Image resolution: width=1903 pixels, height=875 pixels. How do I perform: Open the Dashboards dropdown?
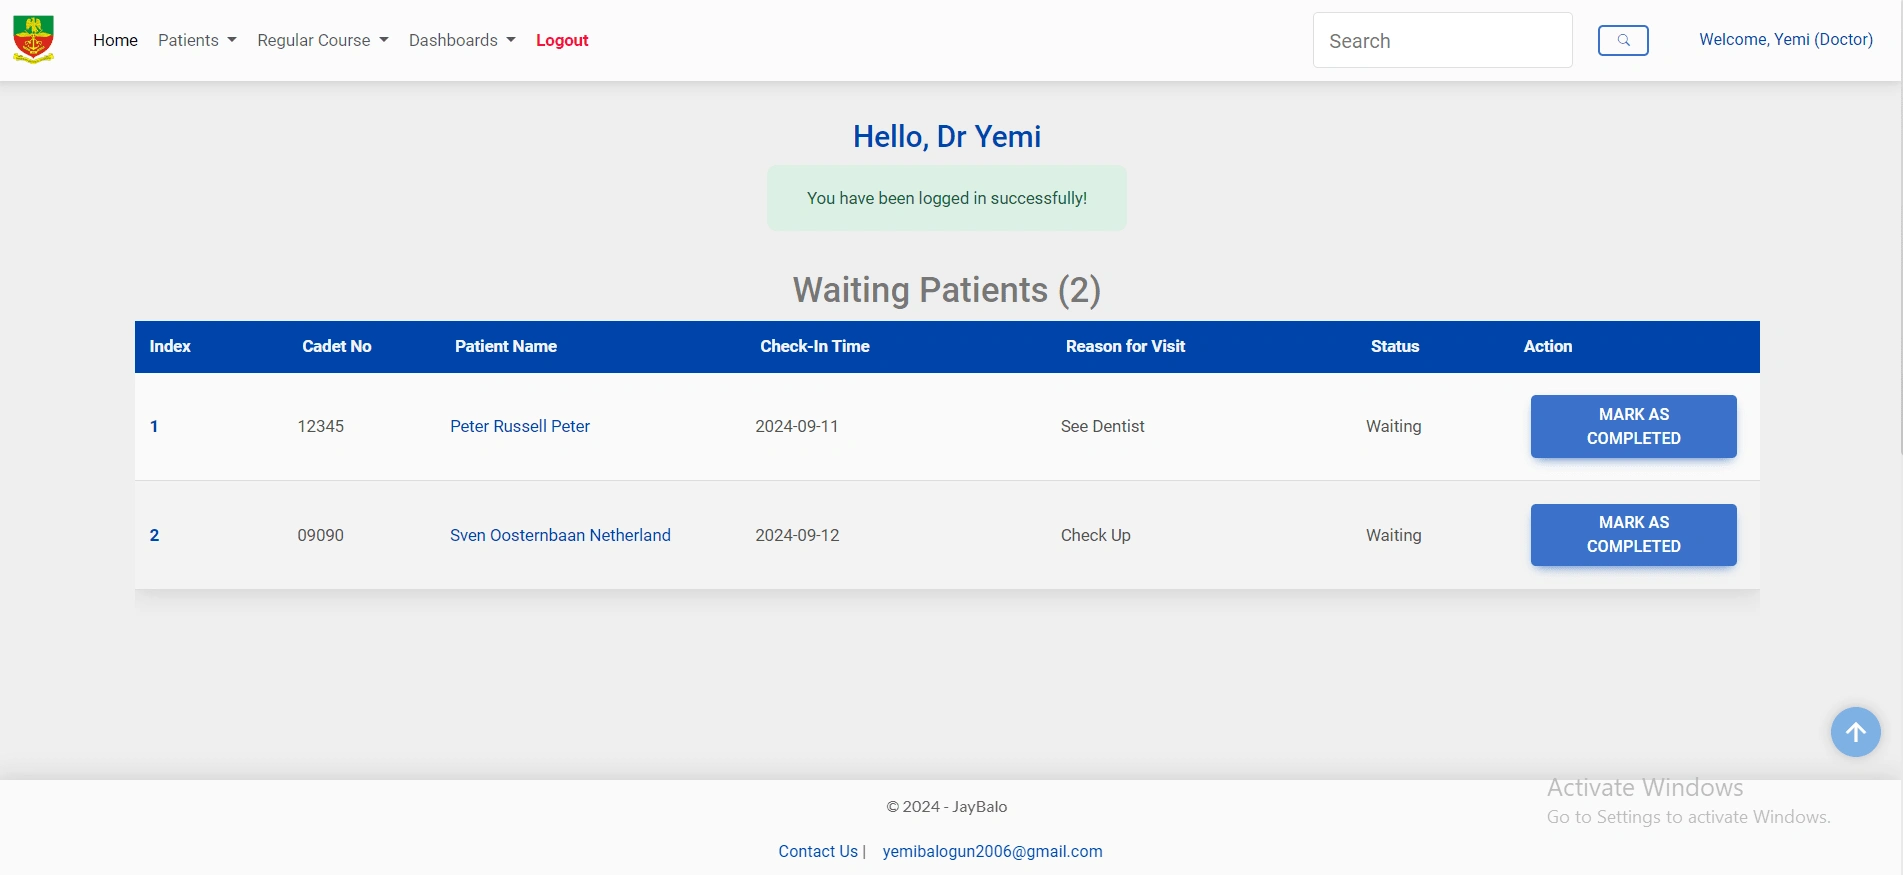(x=462, y=40)
